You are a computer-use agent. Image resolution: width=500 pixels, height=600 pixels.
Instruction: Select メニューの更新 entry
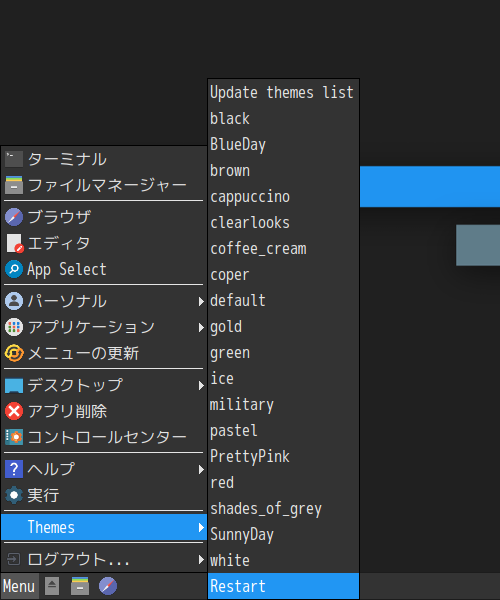pyautogui.click(x=104, y=353)
